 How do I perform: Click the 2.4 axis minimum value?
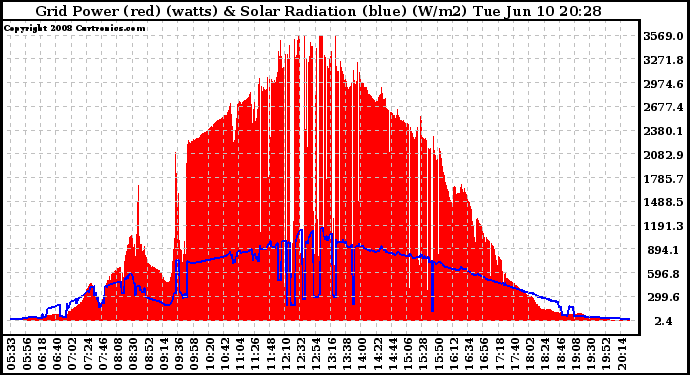(663, 321)
